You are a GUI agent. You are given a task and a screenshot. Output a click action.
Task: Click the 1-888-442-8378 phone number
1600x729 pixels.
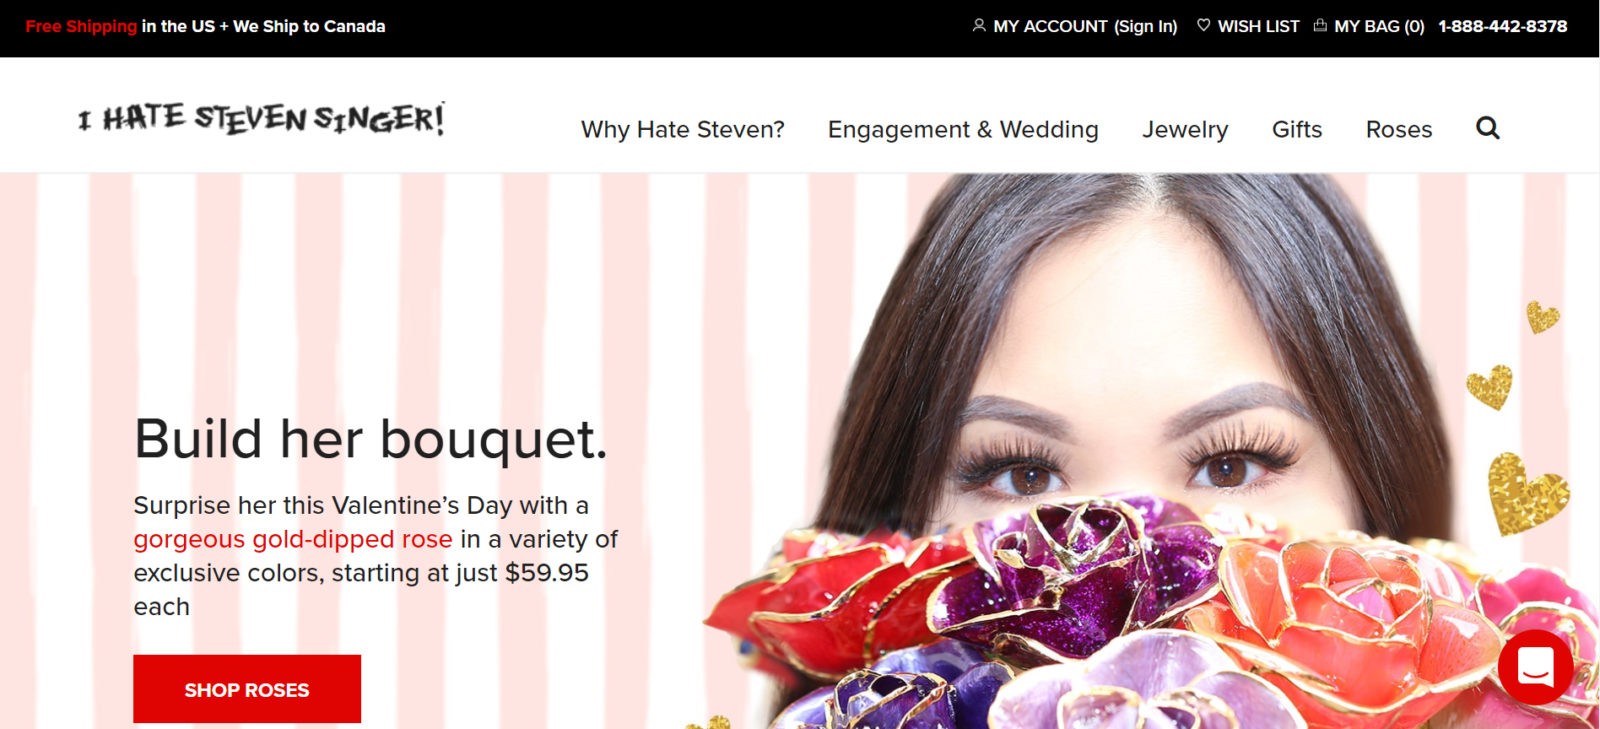1503,26
